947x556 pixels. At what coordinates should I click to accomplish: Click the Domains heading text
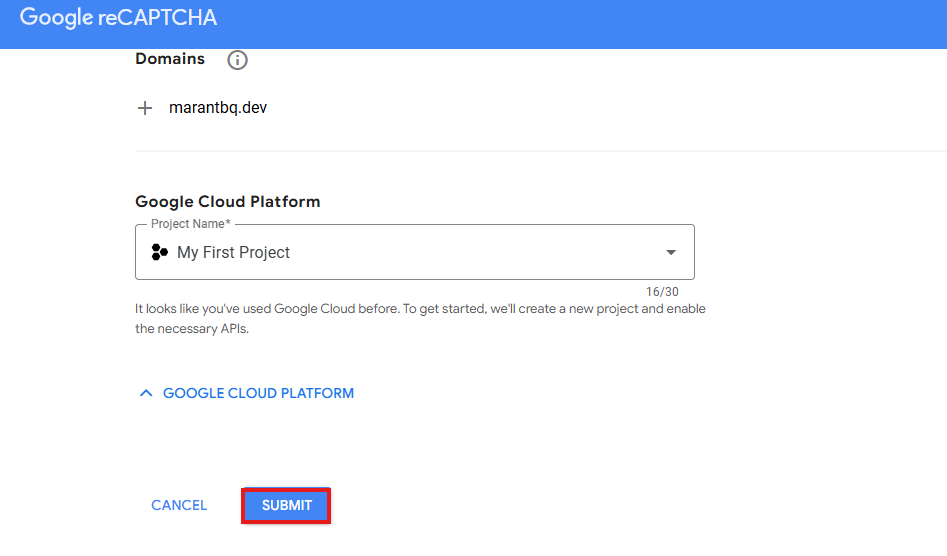click(170, 59)
